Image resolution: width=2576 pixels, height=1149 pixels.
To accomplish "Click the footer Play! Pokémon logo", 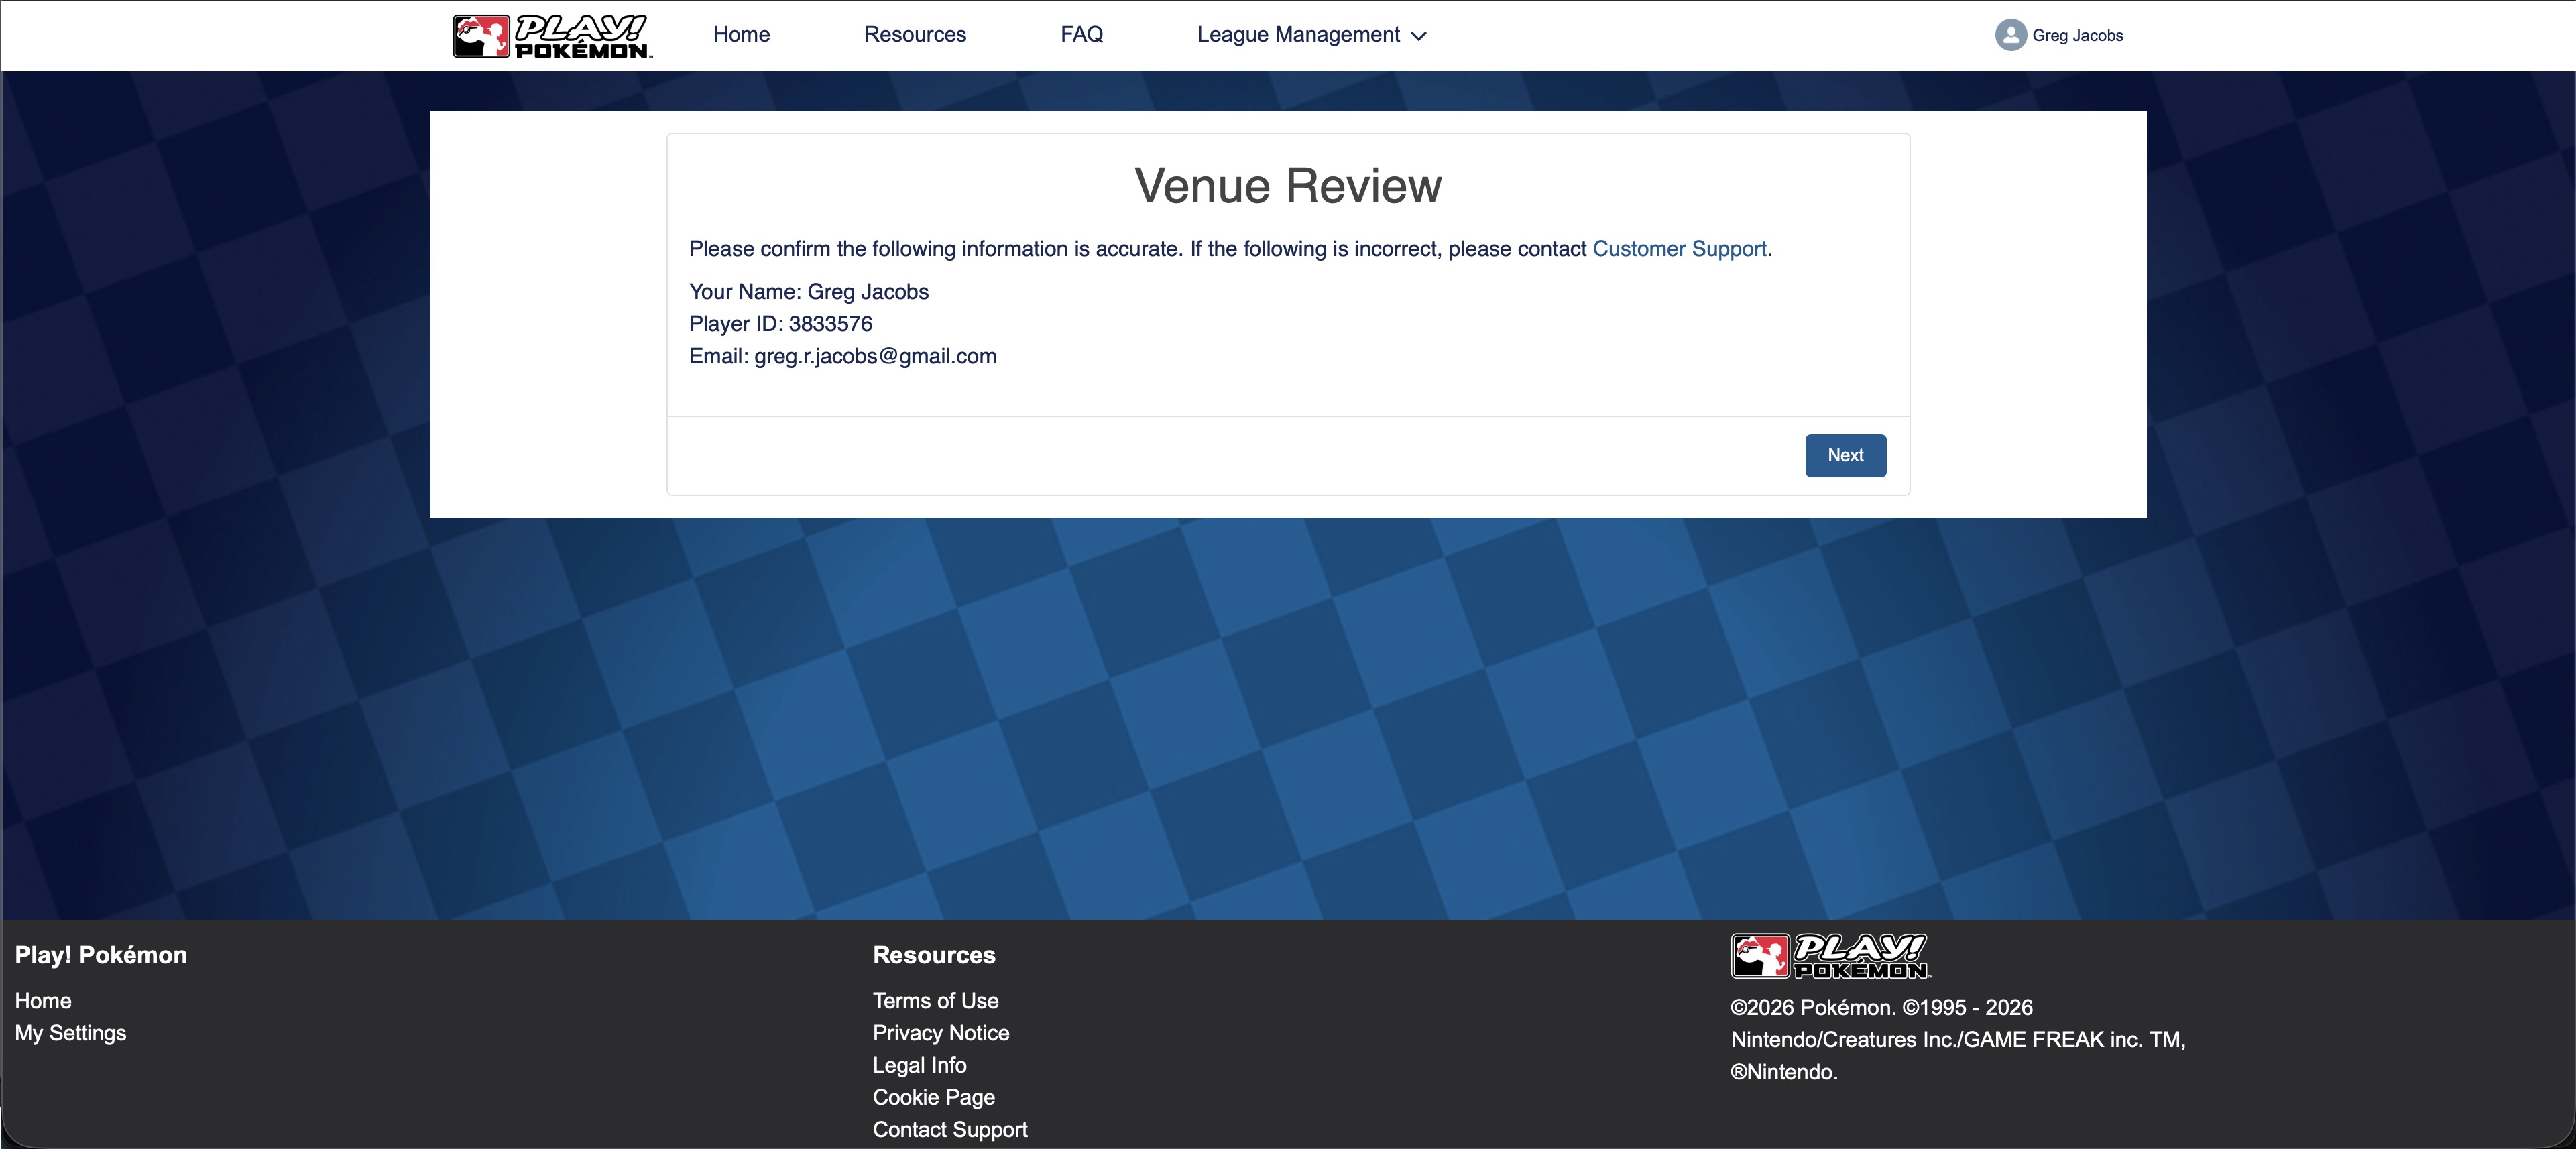I will pyautogui.click(x=1830, y=956).
